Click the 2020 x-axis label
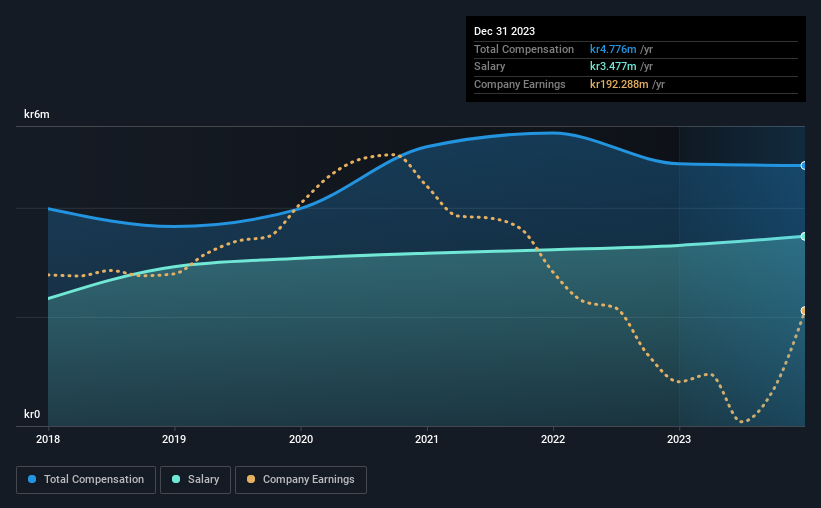Screen dimensions: 821x508 pos(301,439)
